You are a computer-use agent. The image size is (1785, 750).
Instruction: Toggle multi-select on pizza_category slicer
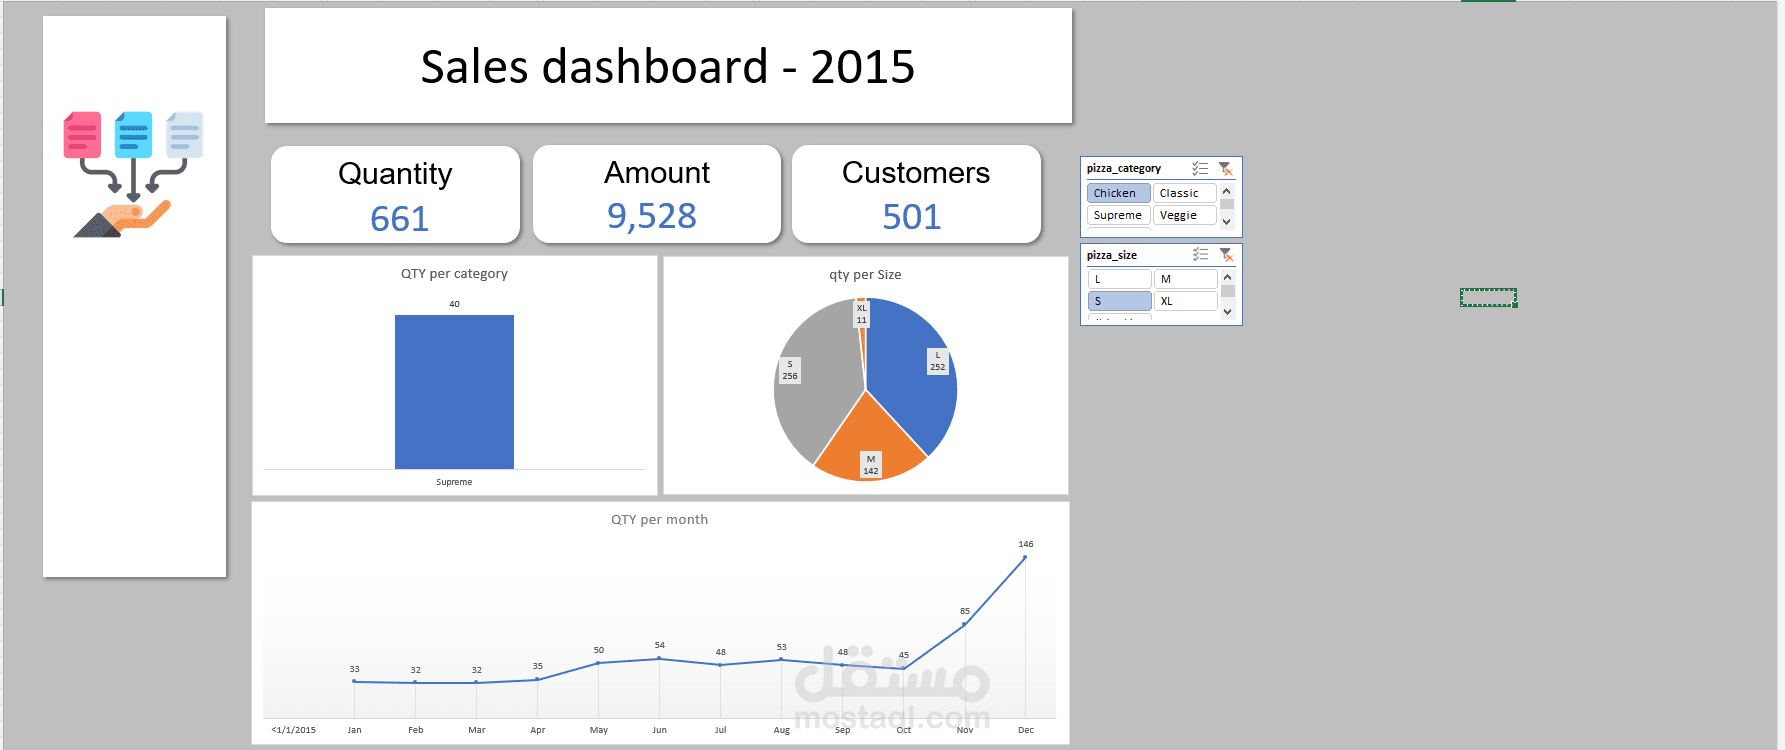pos(1200,169)
